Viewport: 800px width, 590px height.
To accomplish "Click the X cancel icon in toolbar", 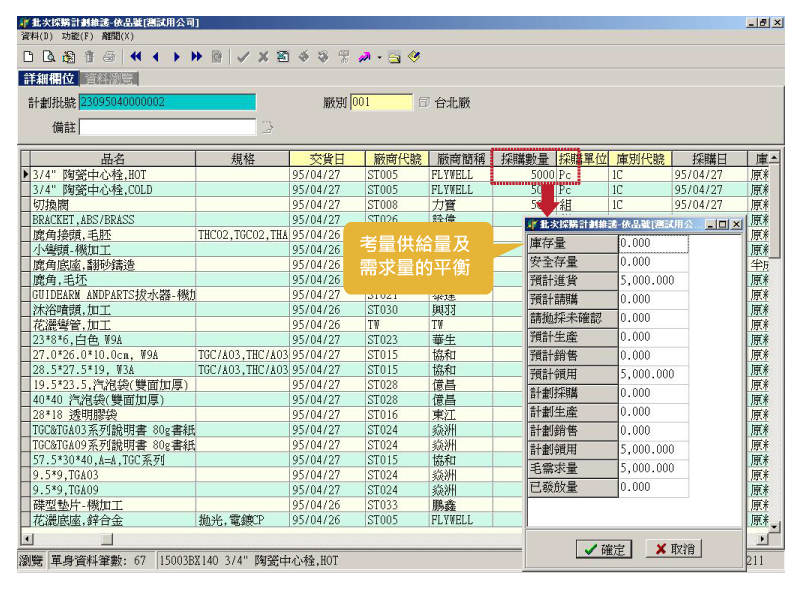I will click(263, 57).
